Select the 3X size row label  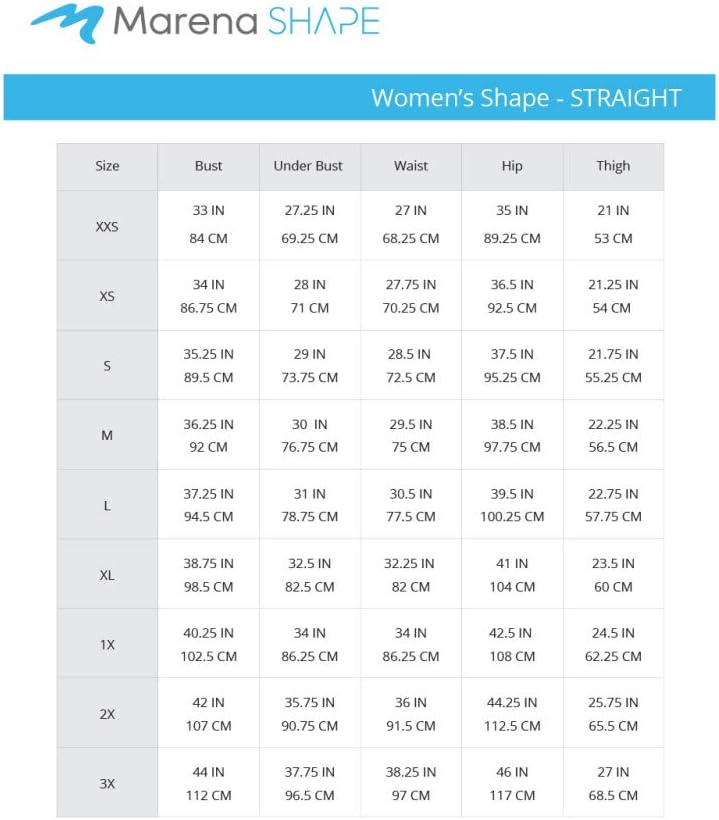[107, 784]
